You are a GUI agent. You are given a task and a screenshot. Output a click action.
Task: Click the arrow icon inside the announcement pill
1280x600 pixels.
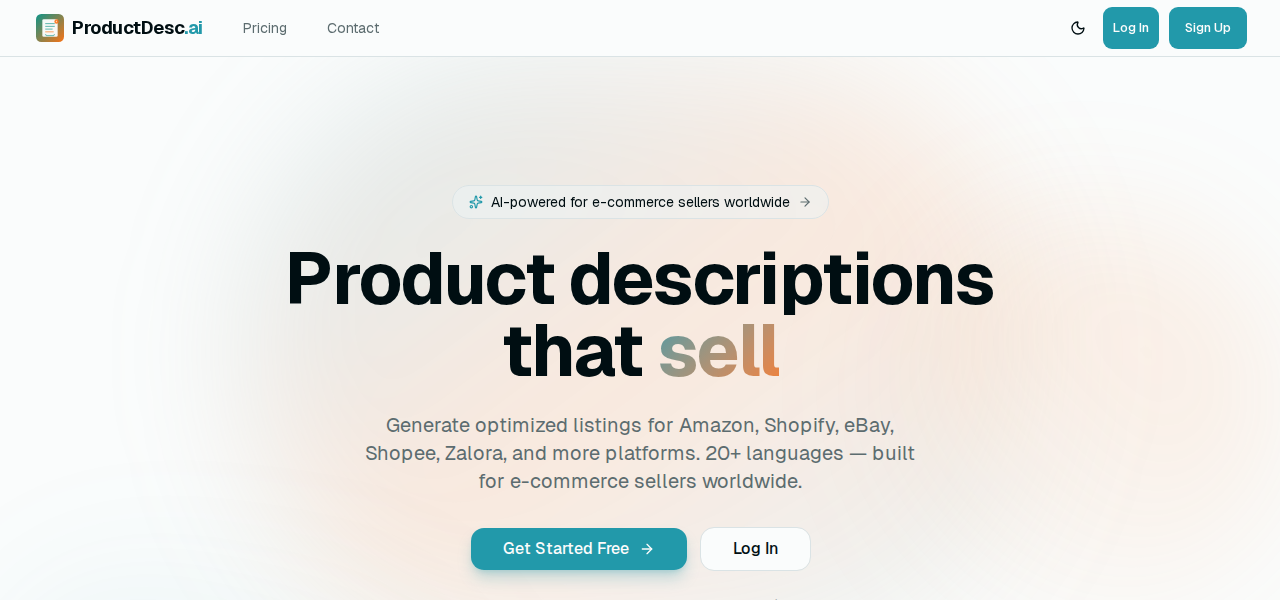click(806, 202)
